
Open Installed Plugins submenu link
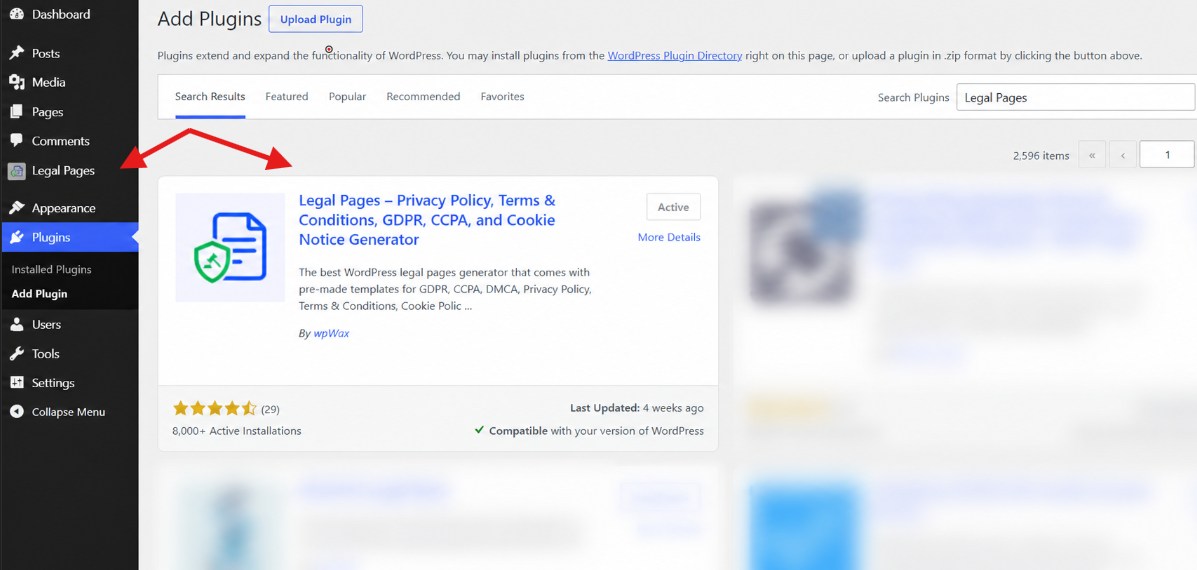click(x=51, y=269)
